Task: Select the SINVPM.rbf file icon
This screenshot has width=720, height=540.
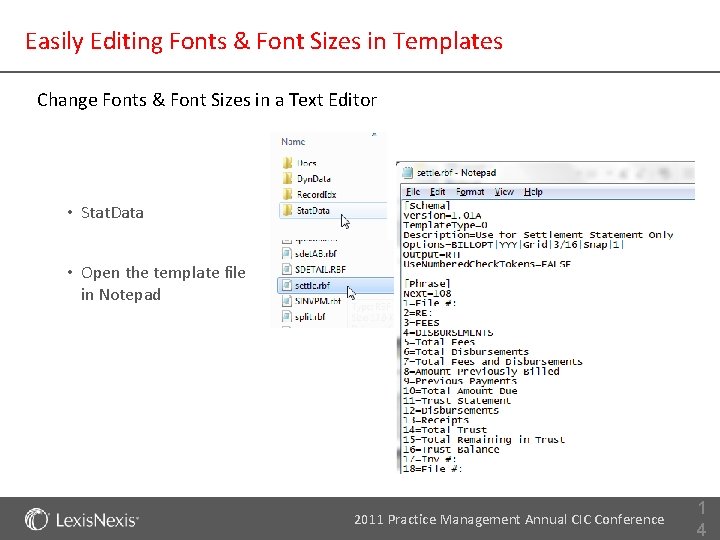Action: [x=287, y=301]
